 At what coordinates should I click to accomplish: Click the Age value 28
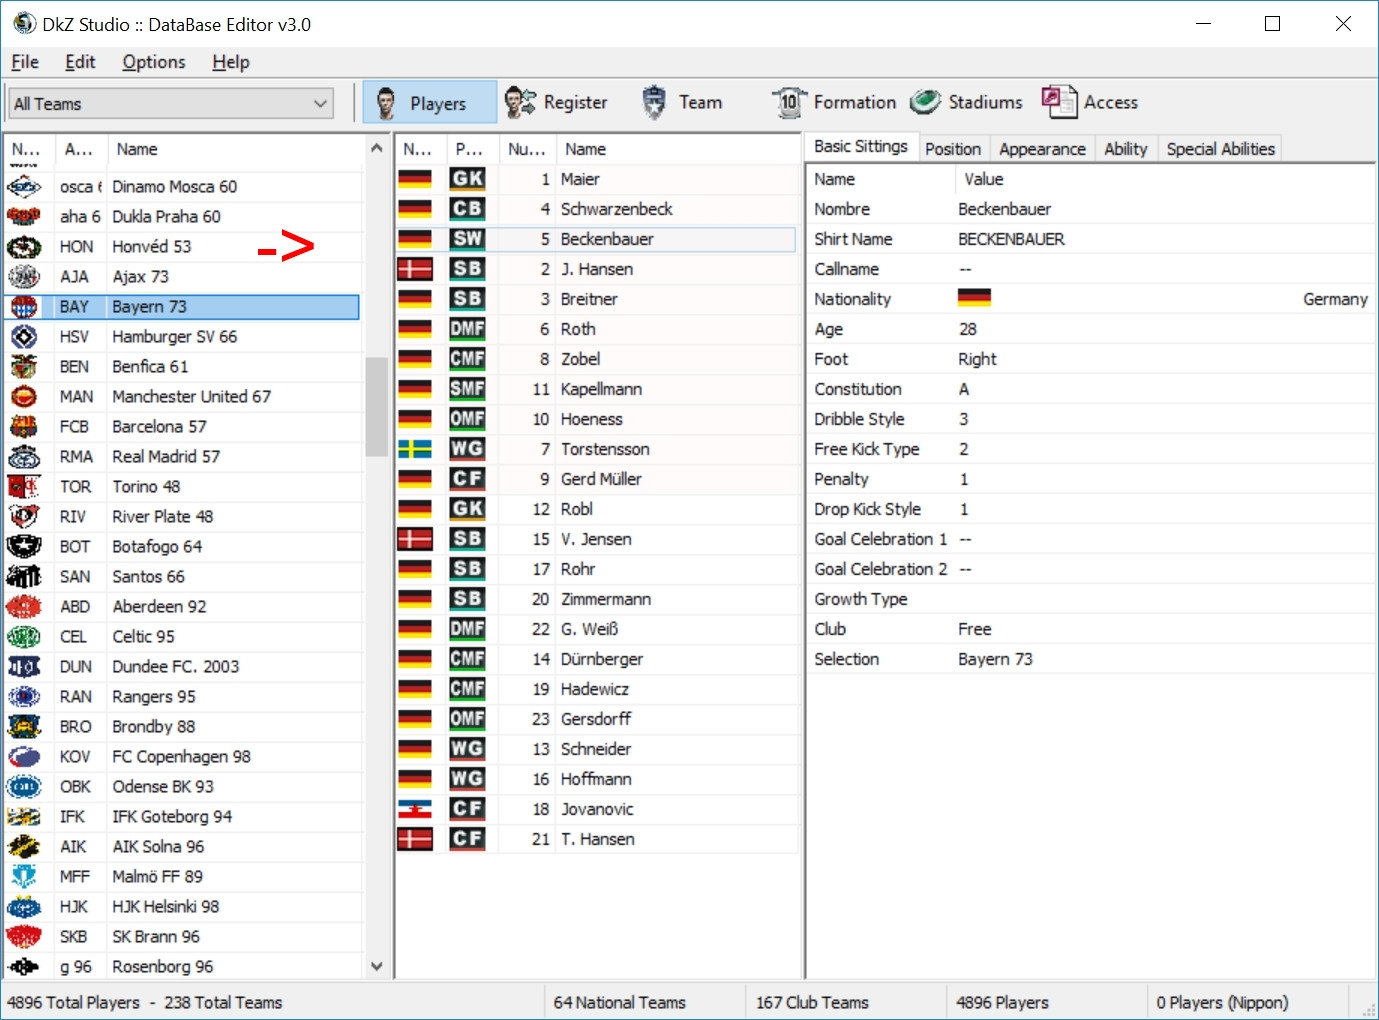click(967, 329)
